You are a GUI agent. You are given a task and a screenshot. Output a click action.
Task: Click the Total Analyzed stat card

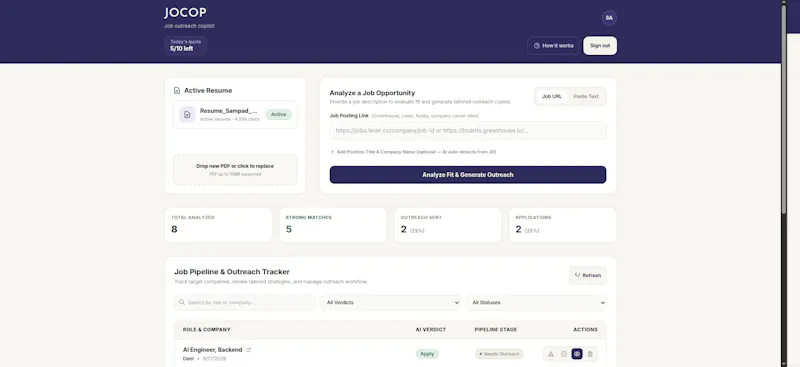[x=218, y=225]
